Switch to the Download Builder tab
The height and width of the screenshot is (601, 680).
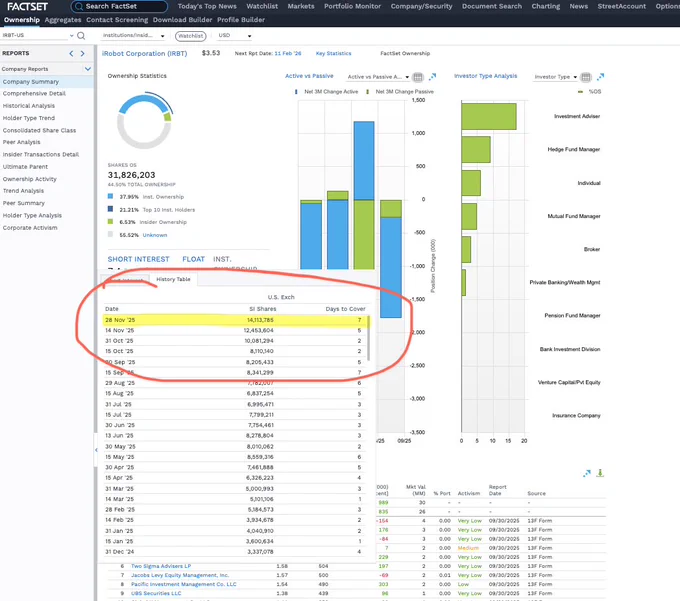point(183,20)
